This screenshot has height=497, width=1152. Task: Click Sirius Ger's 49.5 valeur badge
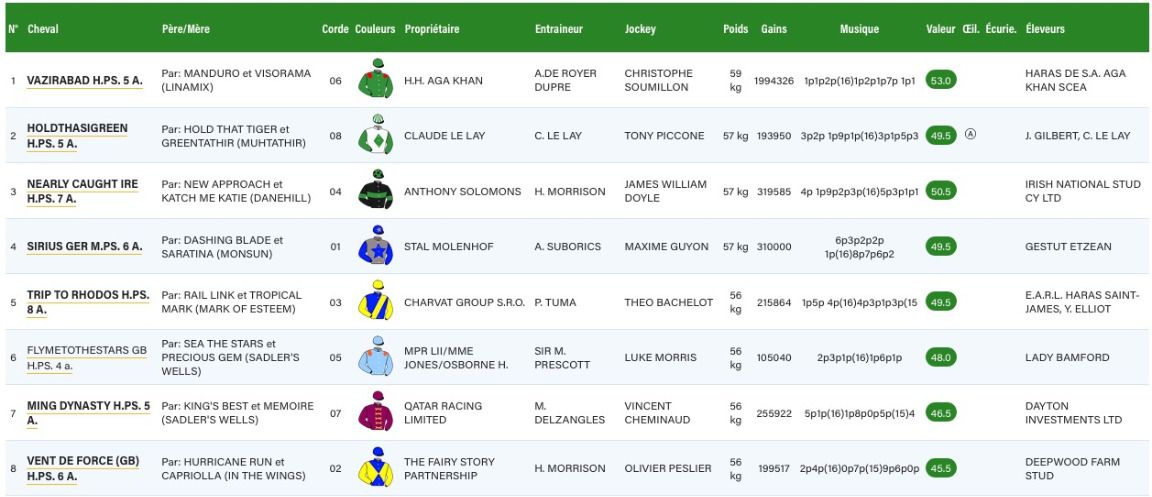[940, 246]
